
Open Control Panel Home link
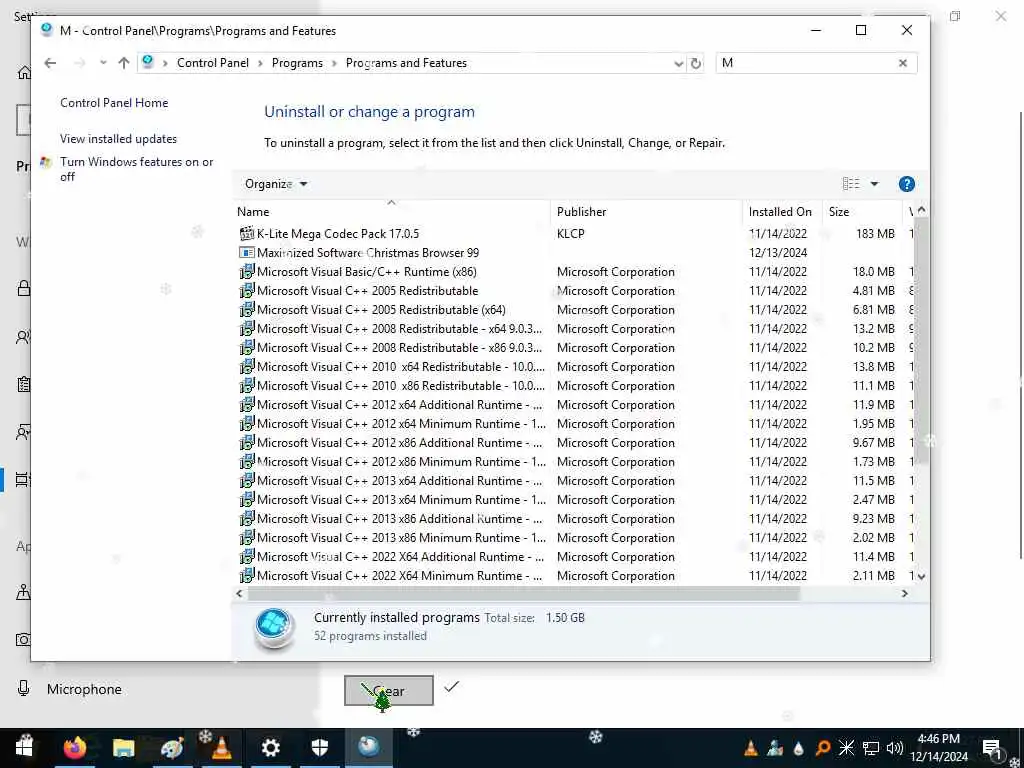[x=114, y=103]
